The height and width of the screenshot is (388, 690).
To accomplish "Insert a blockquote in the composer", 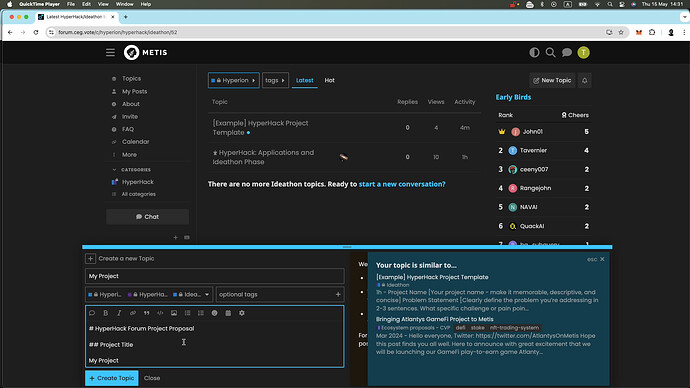I will point(147,313).
